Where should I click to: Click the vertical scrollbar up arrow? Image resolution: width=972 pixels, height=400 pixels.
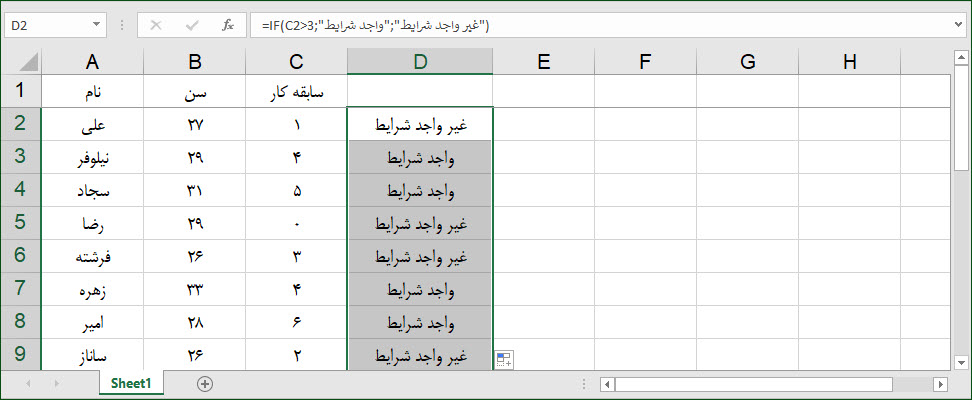(961, 58)
